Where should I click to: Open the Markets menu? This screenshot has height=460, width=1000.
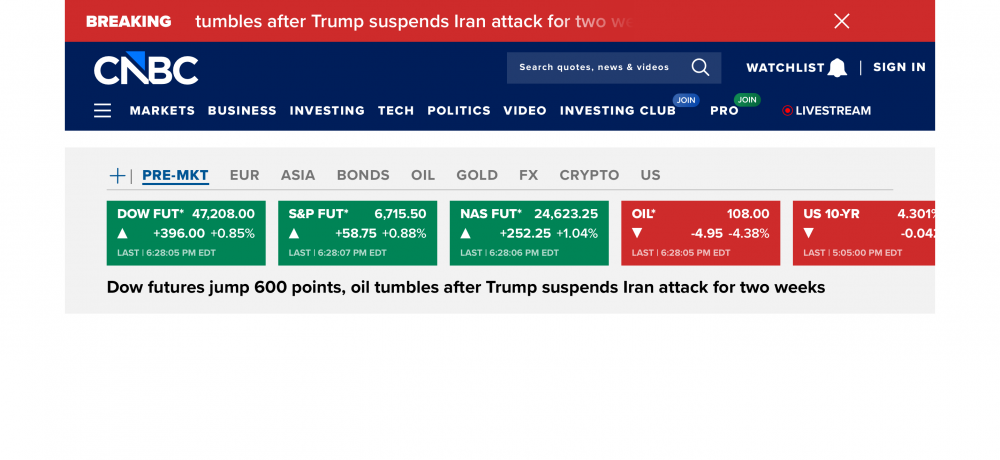pos(162,111)
